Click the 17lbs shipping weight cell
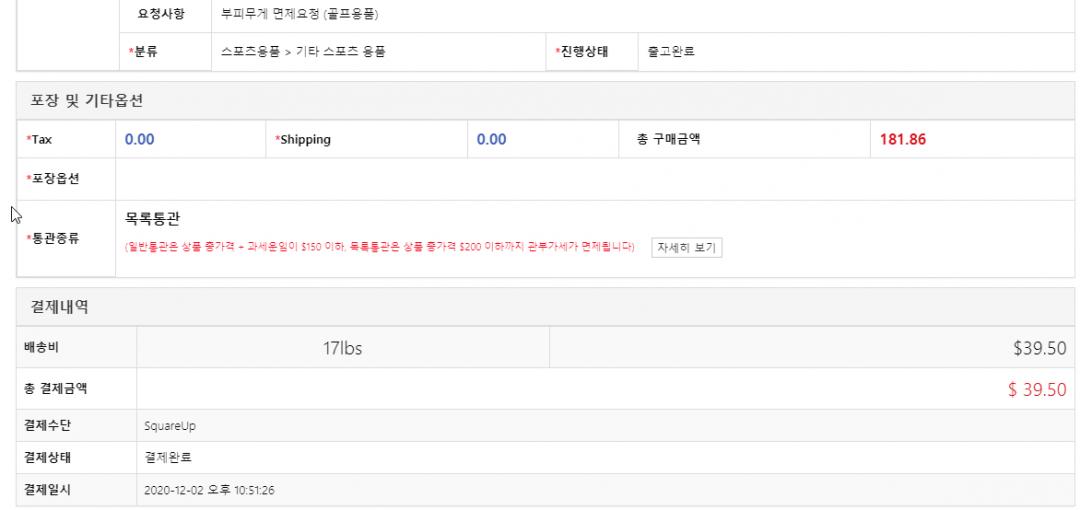The height and width of the screenshot is (510, 1080). pos(342,348)
